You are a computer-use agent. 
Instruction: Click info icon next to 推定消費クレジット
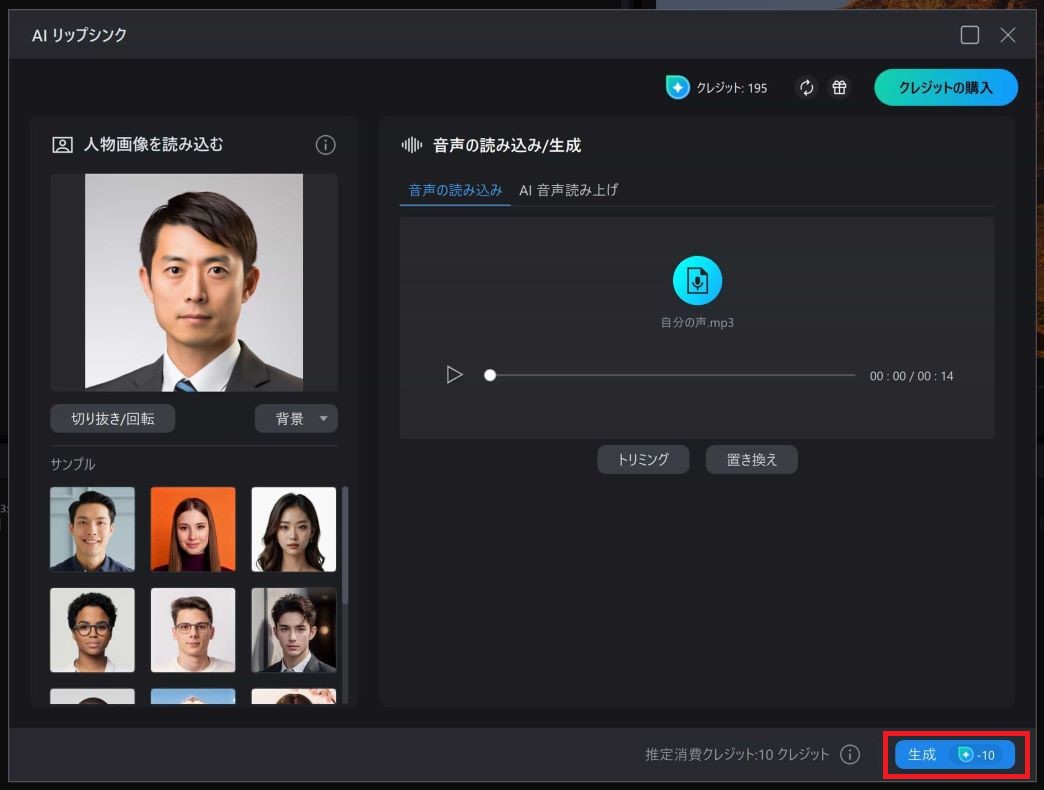tap(850, 754)
